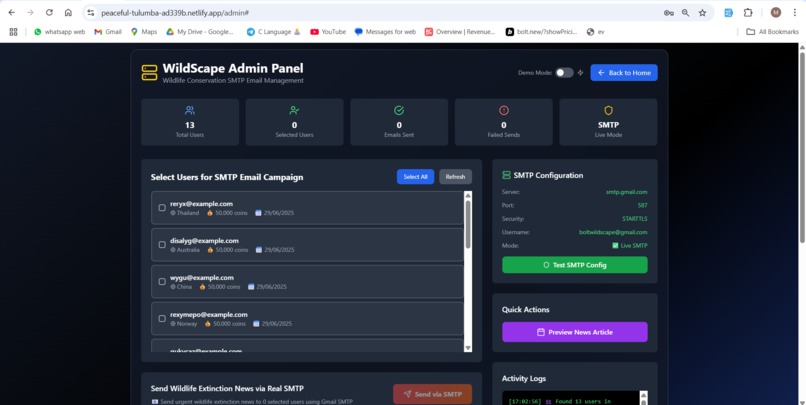806x405 pixels.
Task: Click the Emails Sent check-circle icon
Action: 399,110
